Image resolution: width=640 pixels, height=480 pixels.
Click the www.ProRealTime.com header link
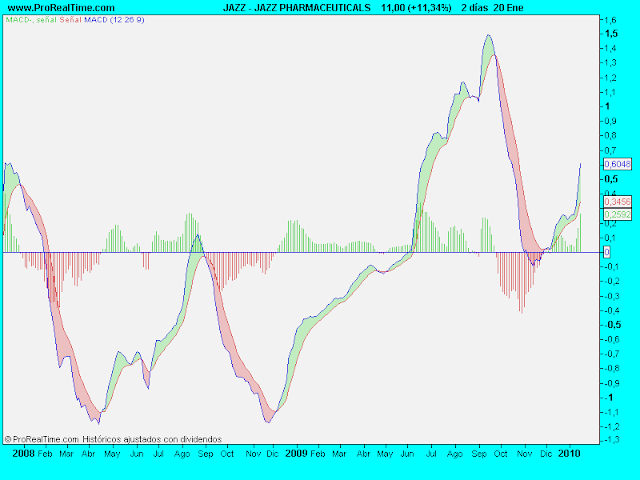click(62, 8)
